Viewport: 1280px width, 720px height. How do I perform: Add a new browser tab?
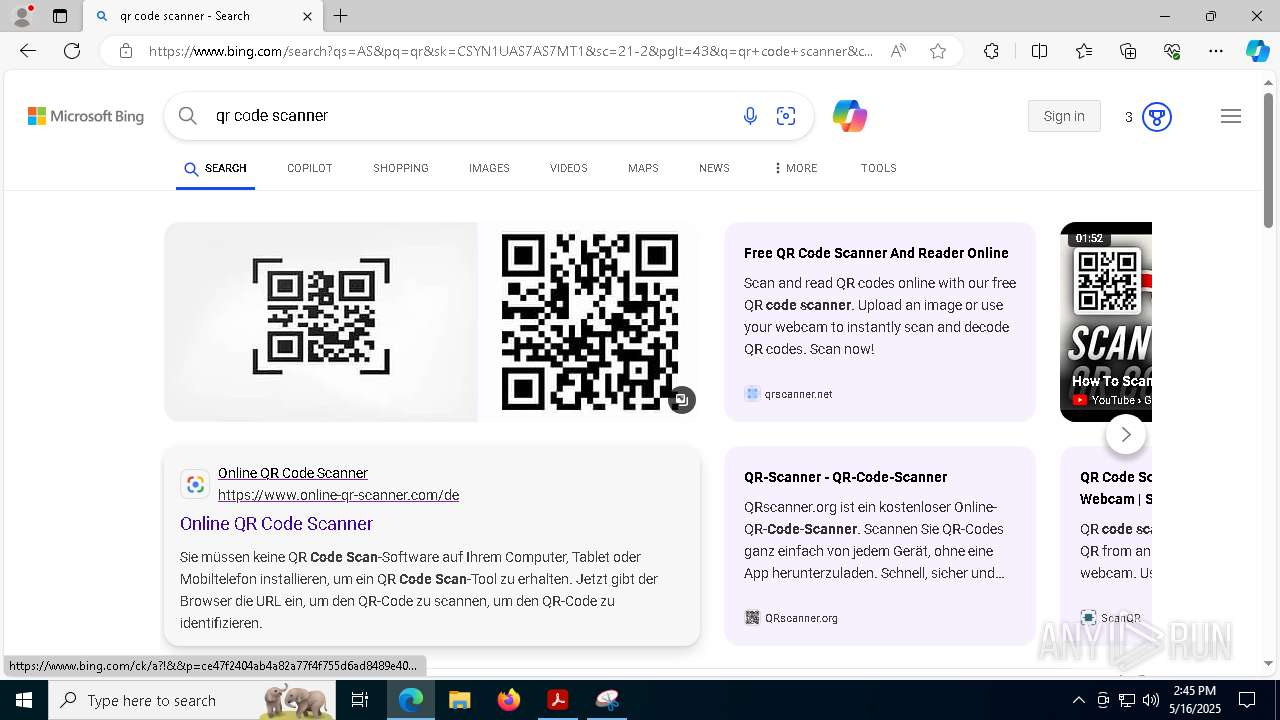point(341,16)
